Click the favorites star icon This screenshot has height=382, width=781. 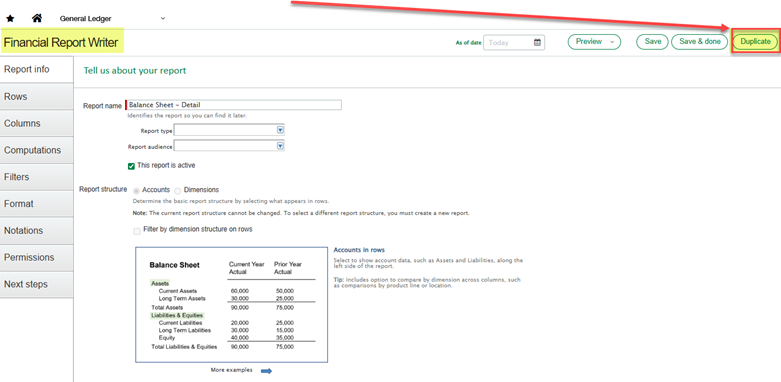coord(10,18)
